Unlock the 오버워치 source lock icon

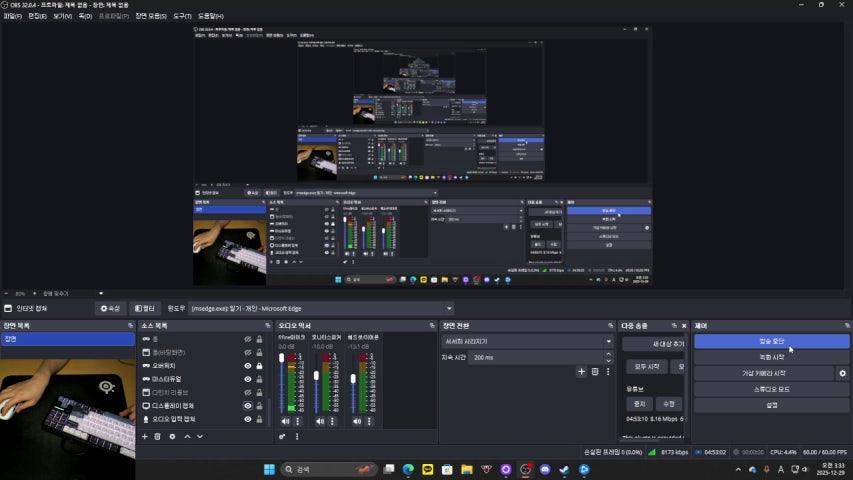pyautogui.click(x=259, y=366)
